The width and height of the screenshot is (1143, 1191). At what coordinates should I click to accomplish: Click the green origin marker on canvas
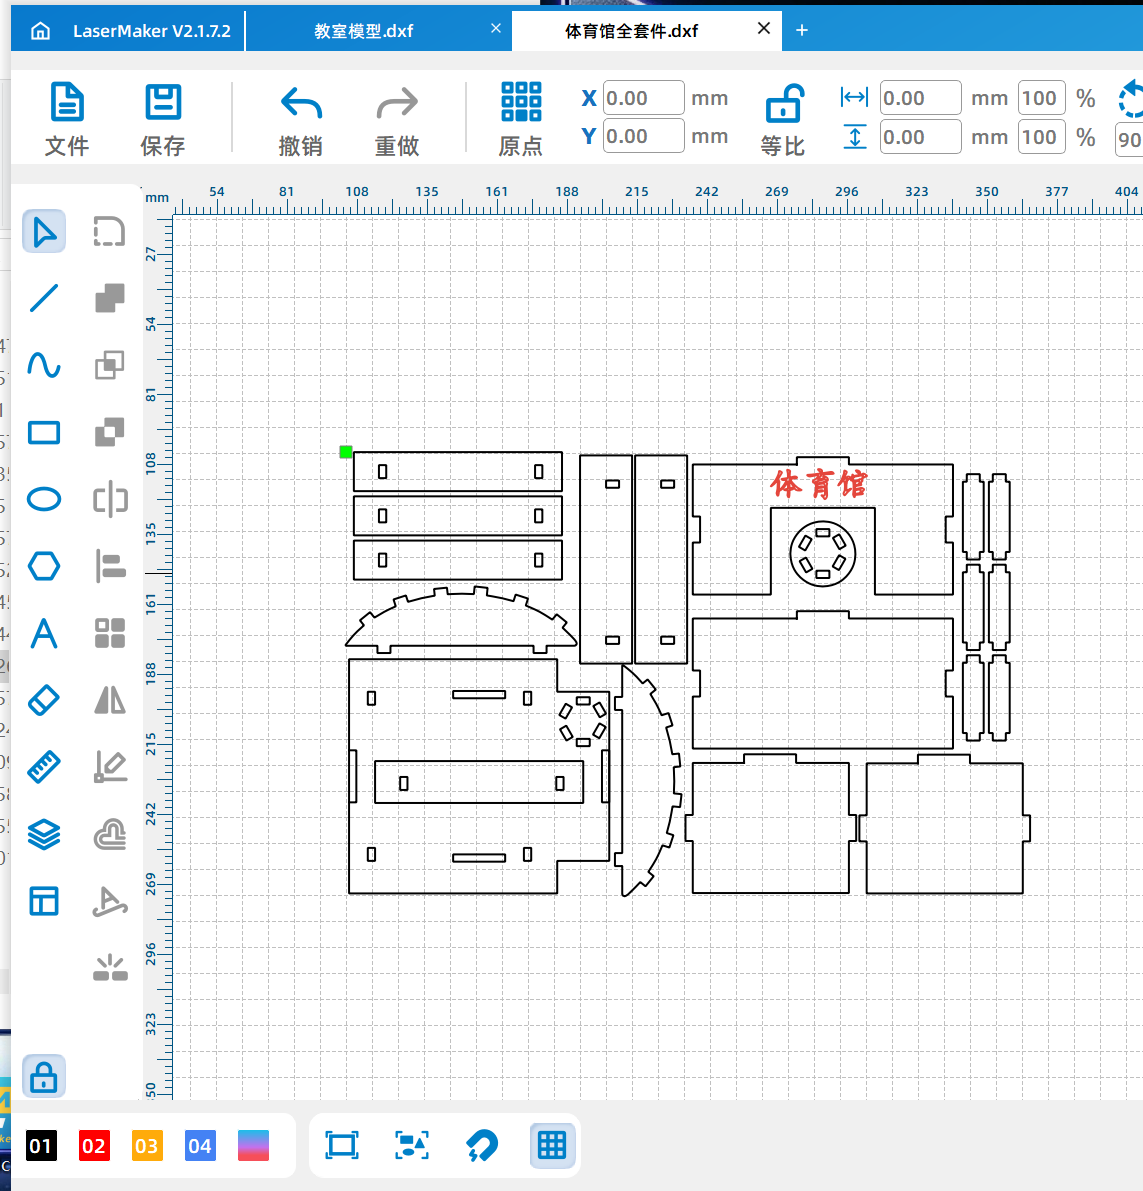click(x=346, y=452)
